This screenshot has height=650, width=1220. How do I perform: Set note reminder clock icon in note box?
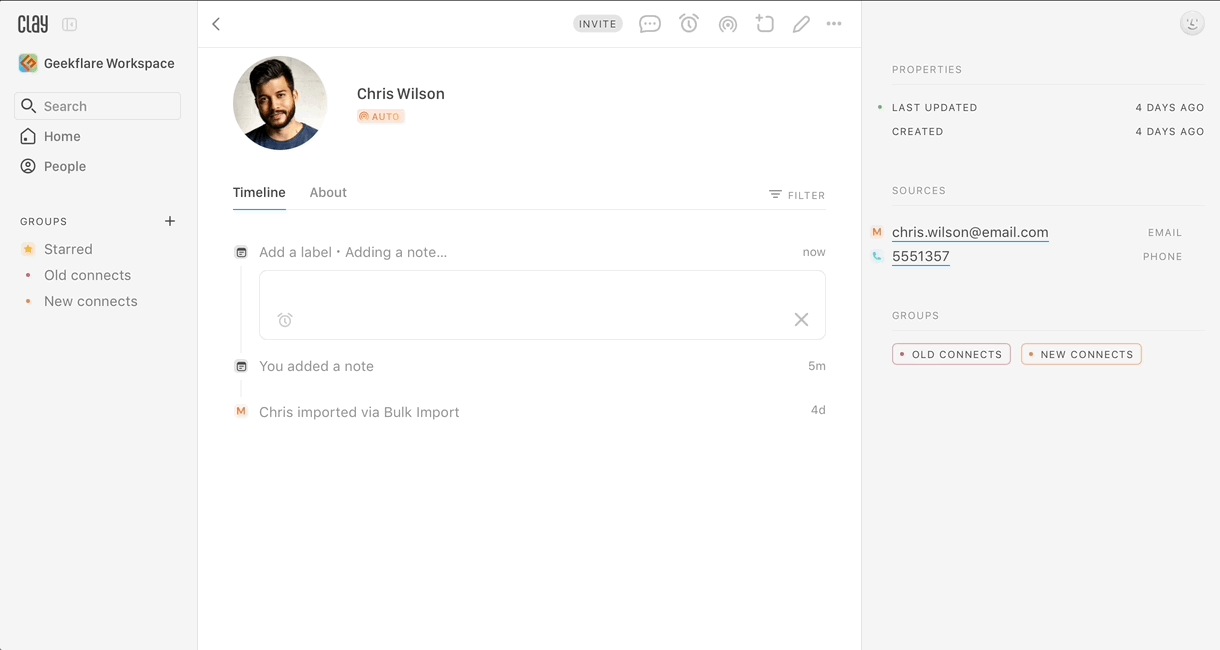(285, 320)
